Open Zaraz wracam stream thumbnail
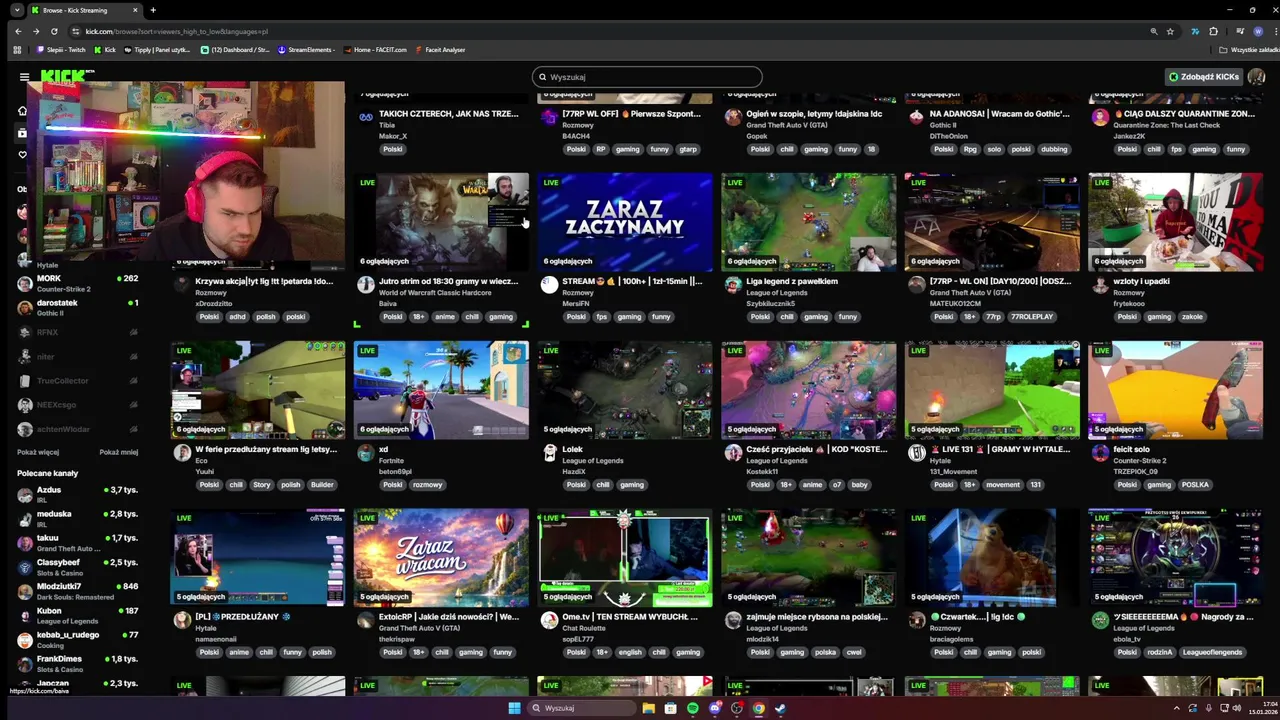The image size is (1280, 720). (x=441, y=557)
